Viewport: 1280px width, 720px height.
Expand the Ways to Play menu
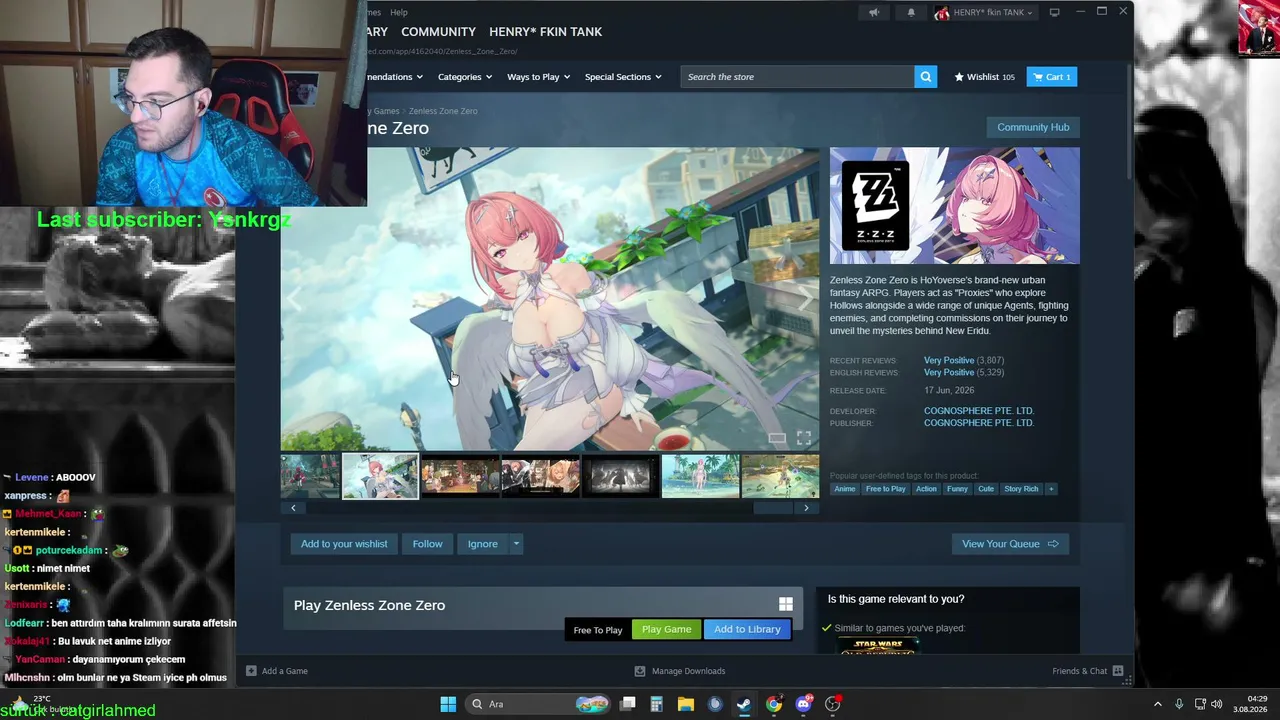point(539,77)
